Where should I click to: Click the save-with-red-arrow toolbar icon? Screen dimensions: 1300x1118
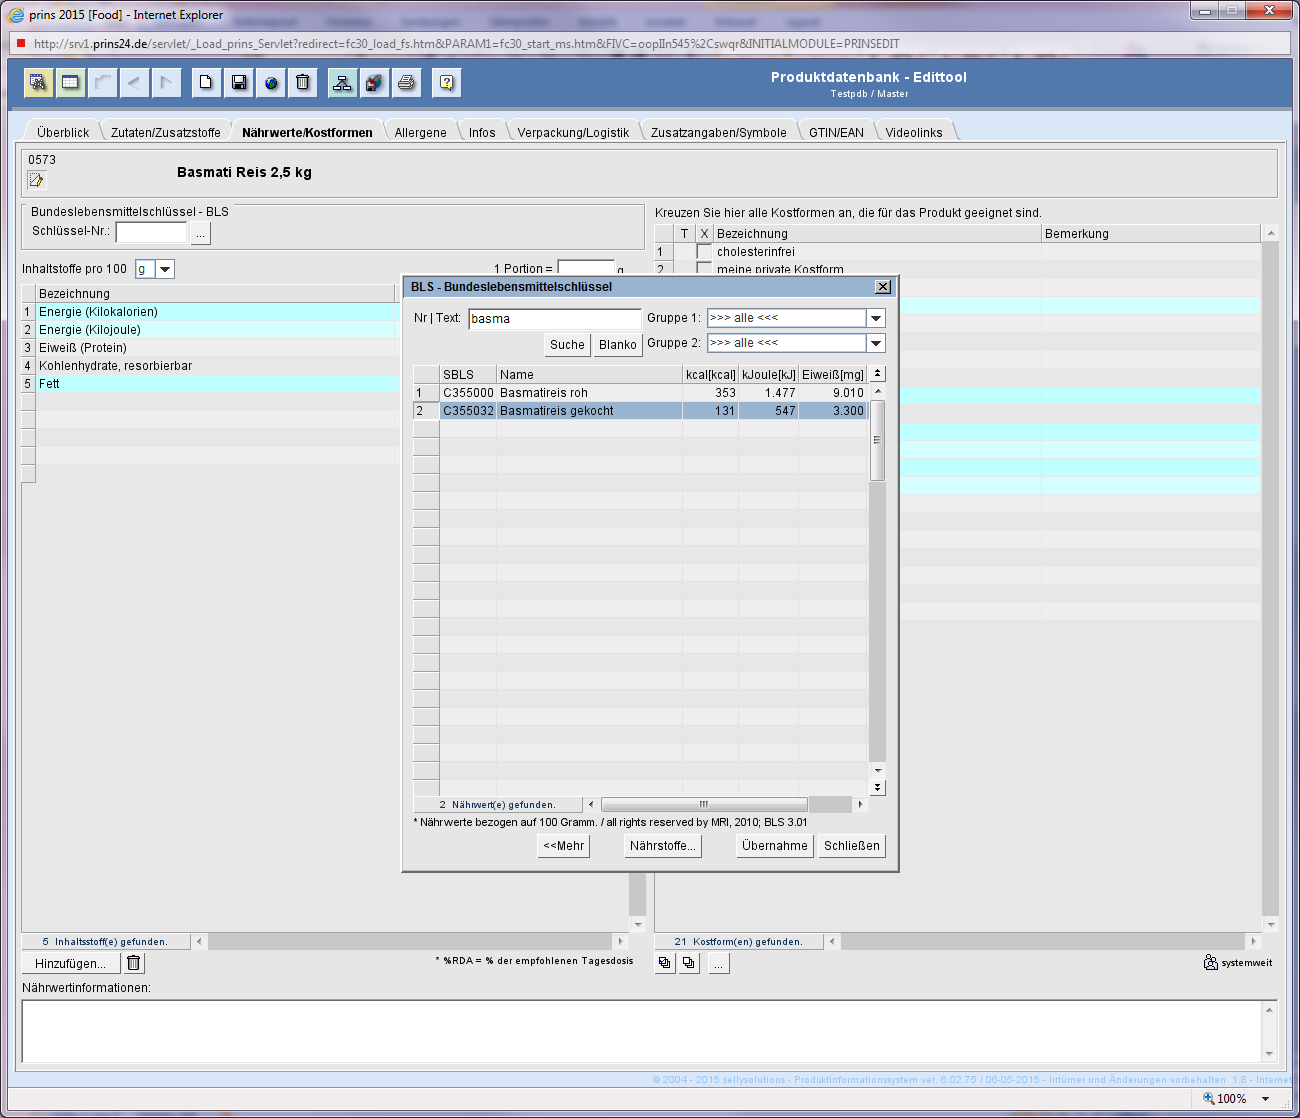[374, 82]
